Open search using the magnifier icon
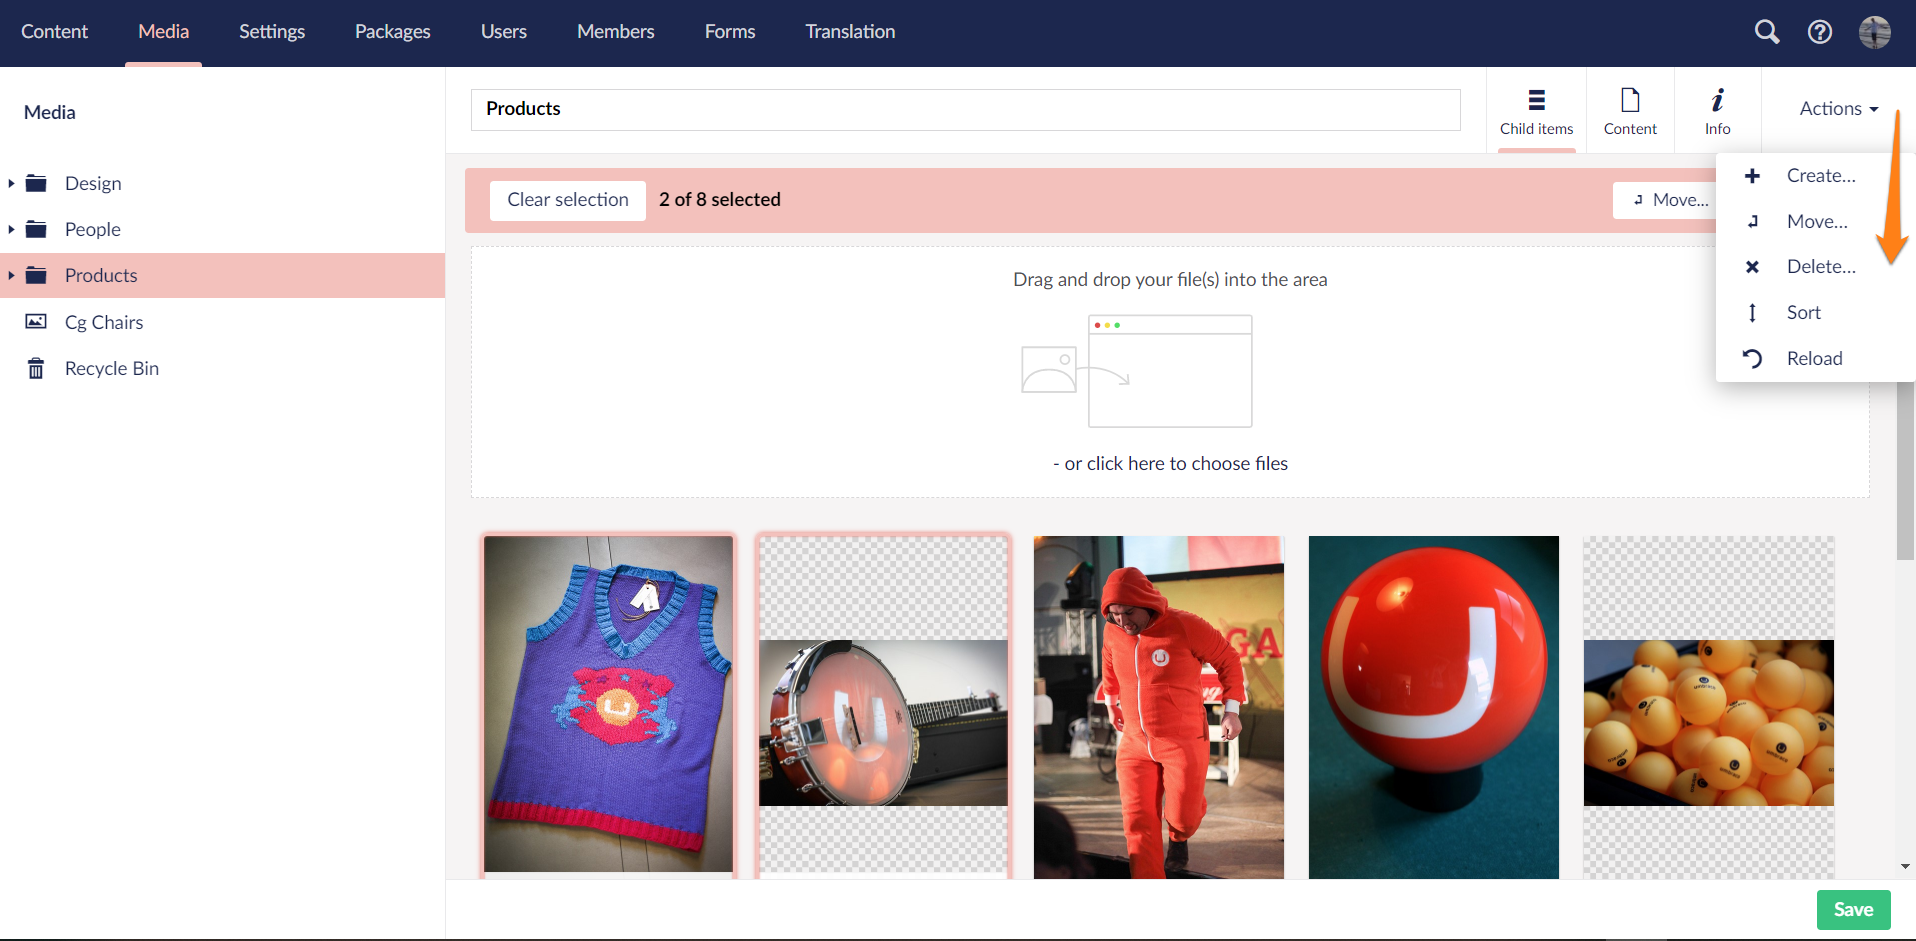The height and width of the screenshot is (941, 1916). coord(1766,31)
